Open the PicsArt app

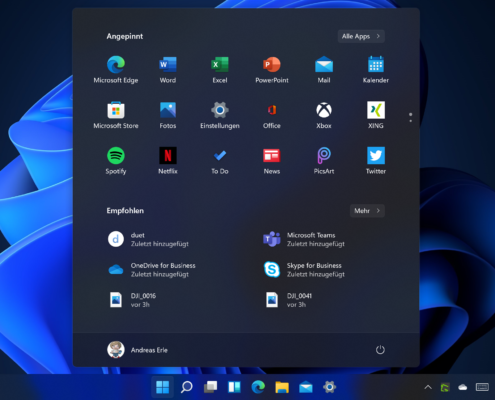(324, 161)
